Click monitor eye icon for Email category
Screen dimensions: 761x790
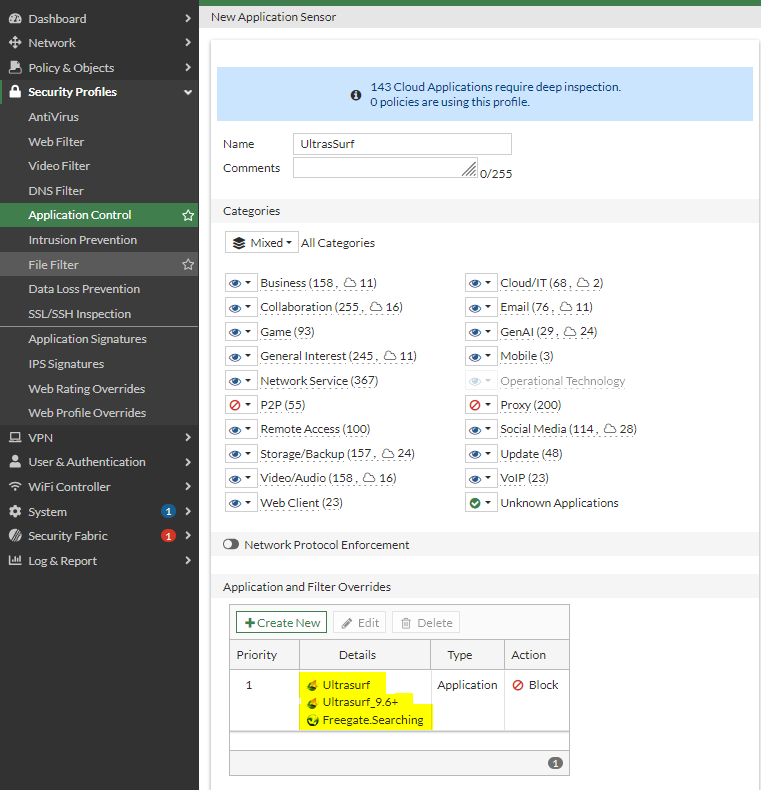475,307
